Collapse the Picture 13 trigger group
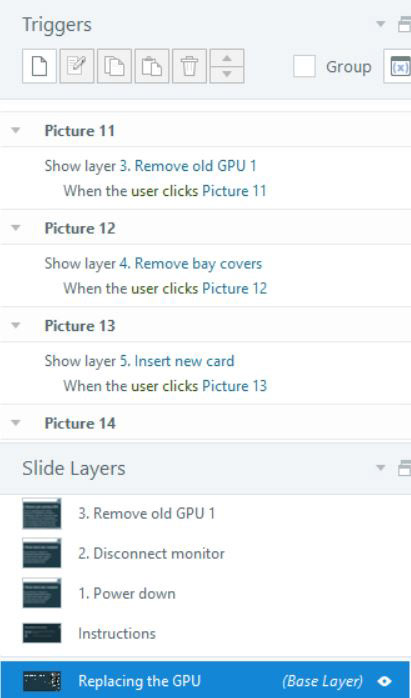Screen dimensions: 411x698 click(x=16, y=326)
